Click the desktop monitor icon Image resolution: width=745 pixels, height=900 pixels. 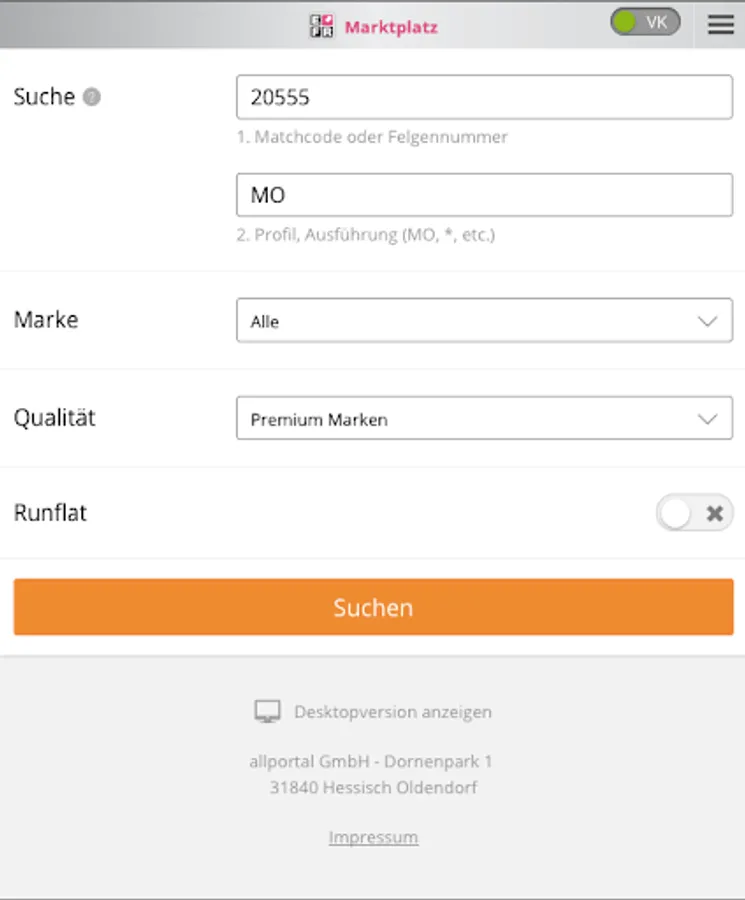coord(267,712)
